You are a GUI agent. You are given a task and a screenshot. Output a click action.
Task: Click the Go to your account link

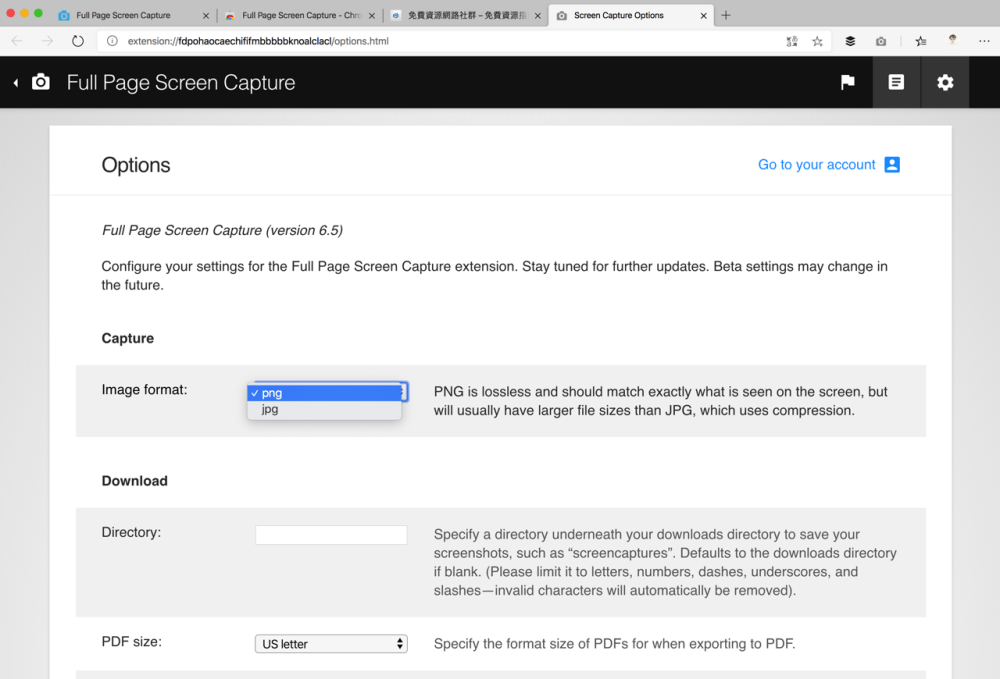(816, 164)
